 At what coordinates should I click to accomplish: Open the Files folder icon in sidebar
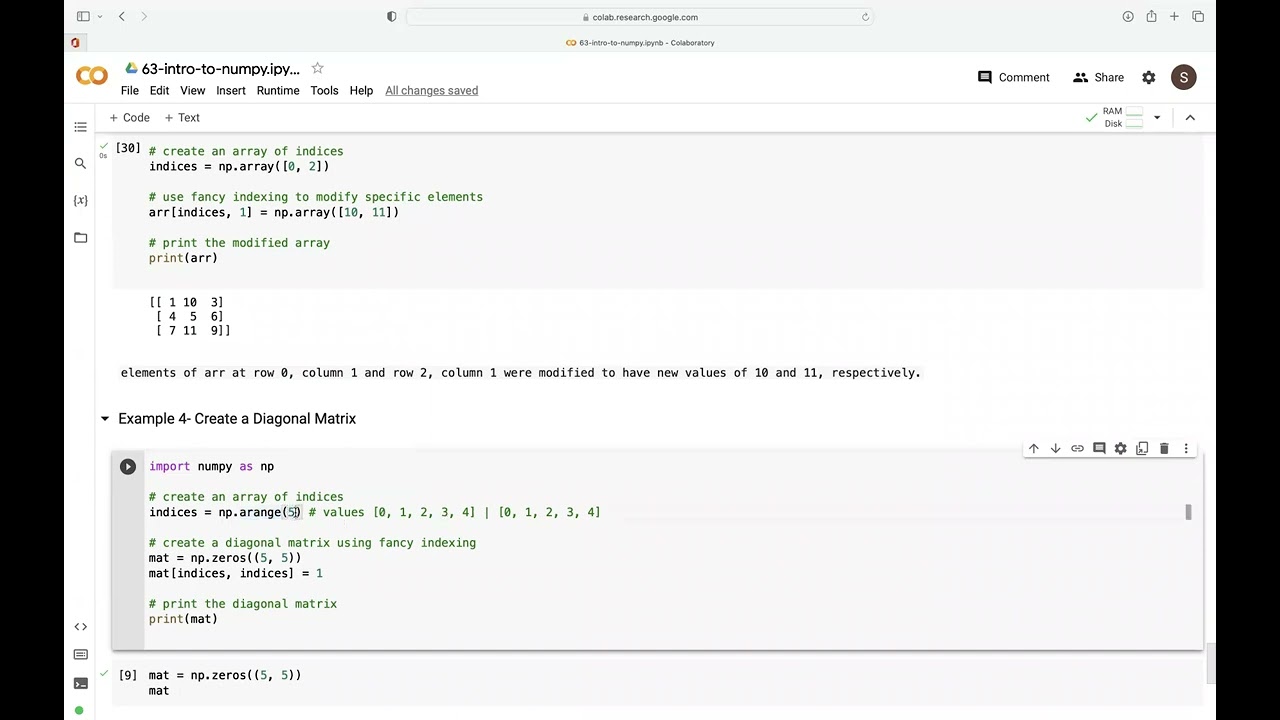(81, 237)
